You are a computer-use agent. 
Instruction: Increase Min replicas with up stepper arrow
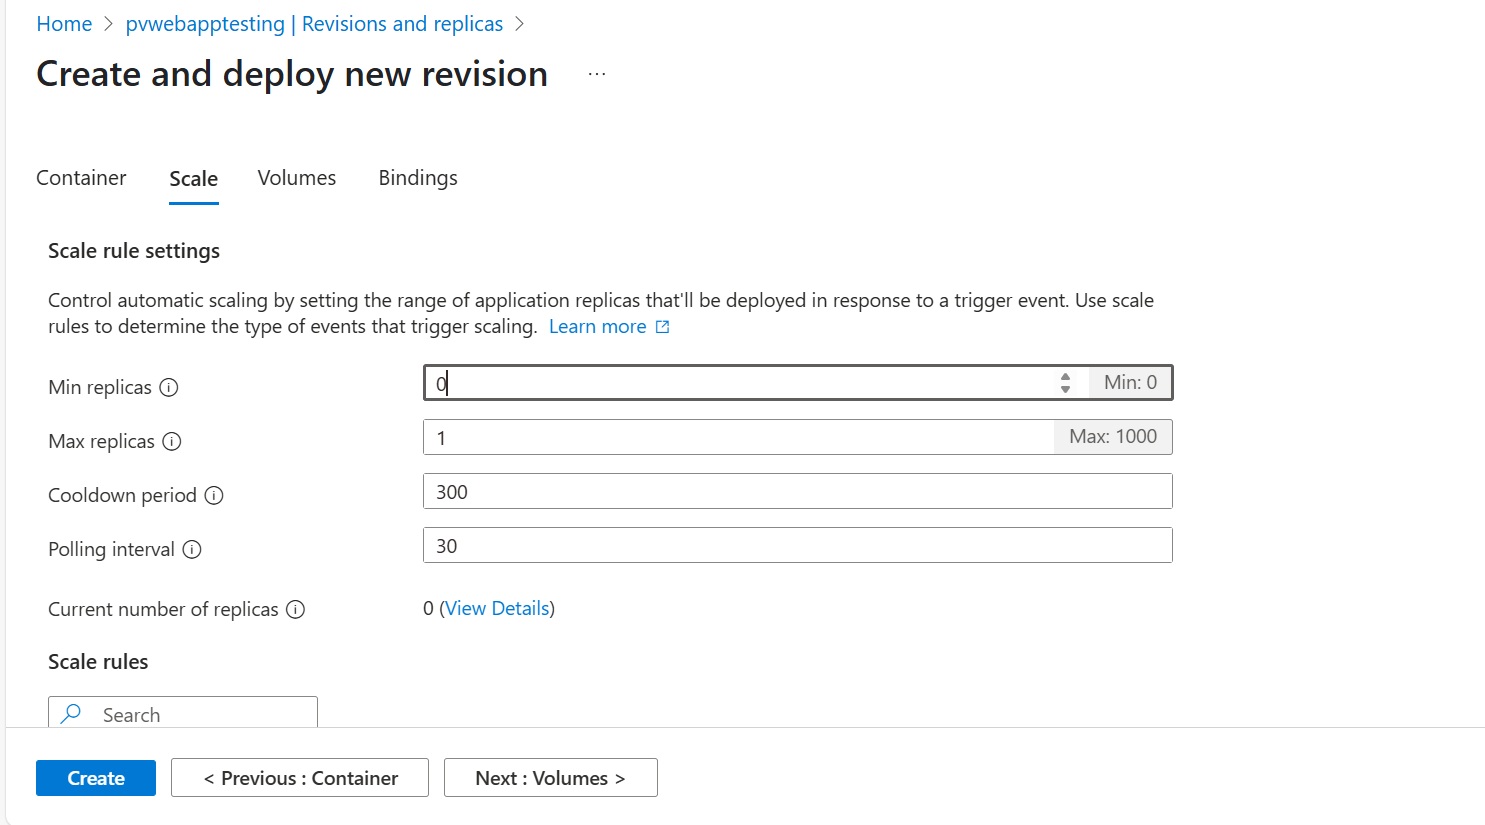pyautogui.click(x=1065, y=377)
